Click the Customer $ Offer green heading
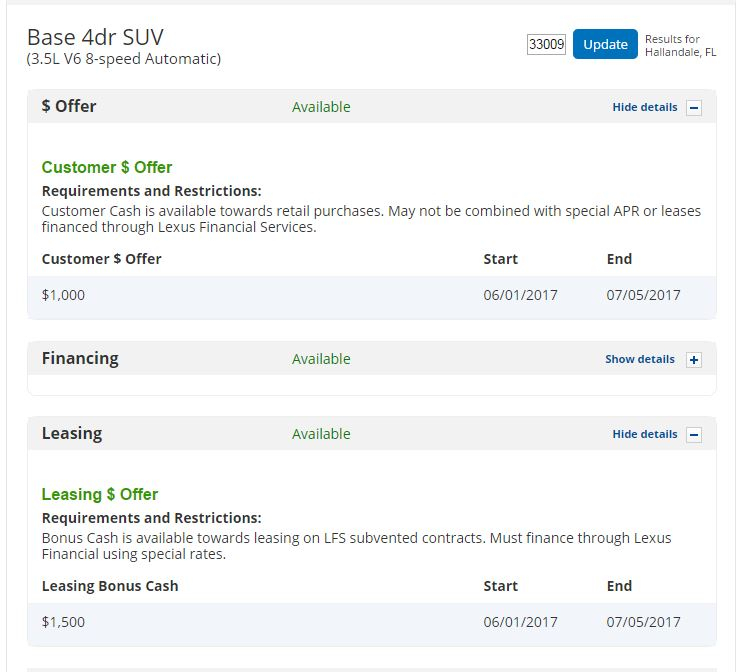The image size is (738, 672). point(107,168)
